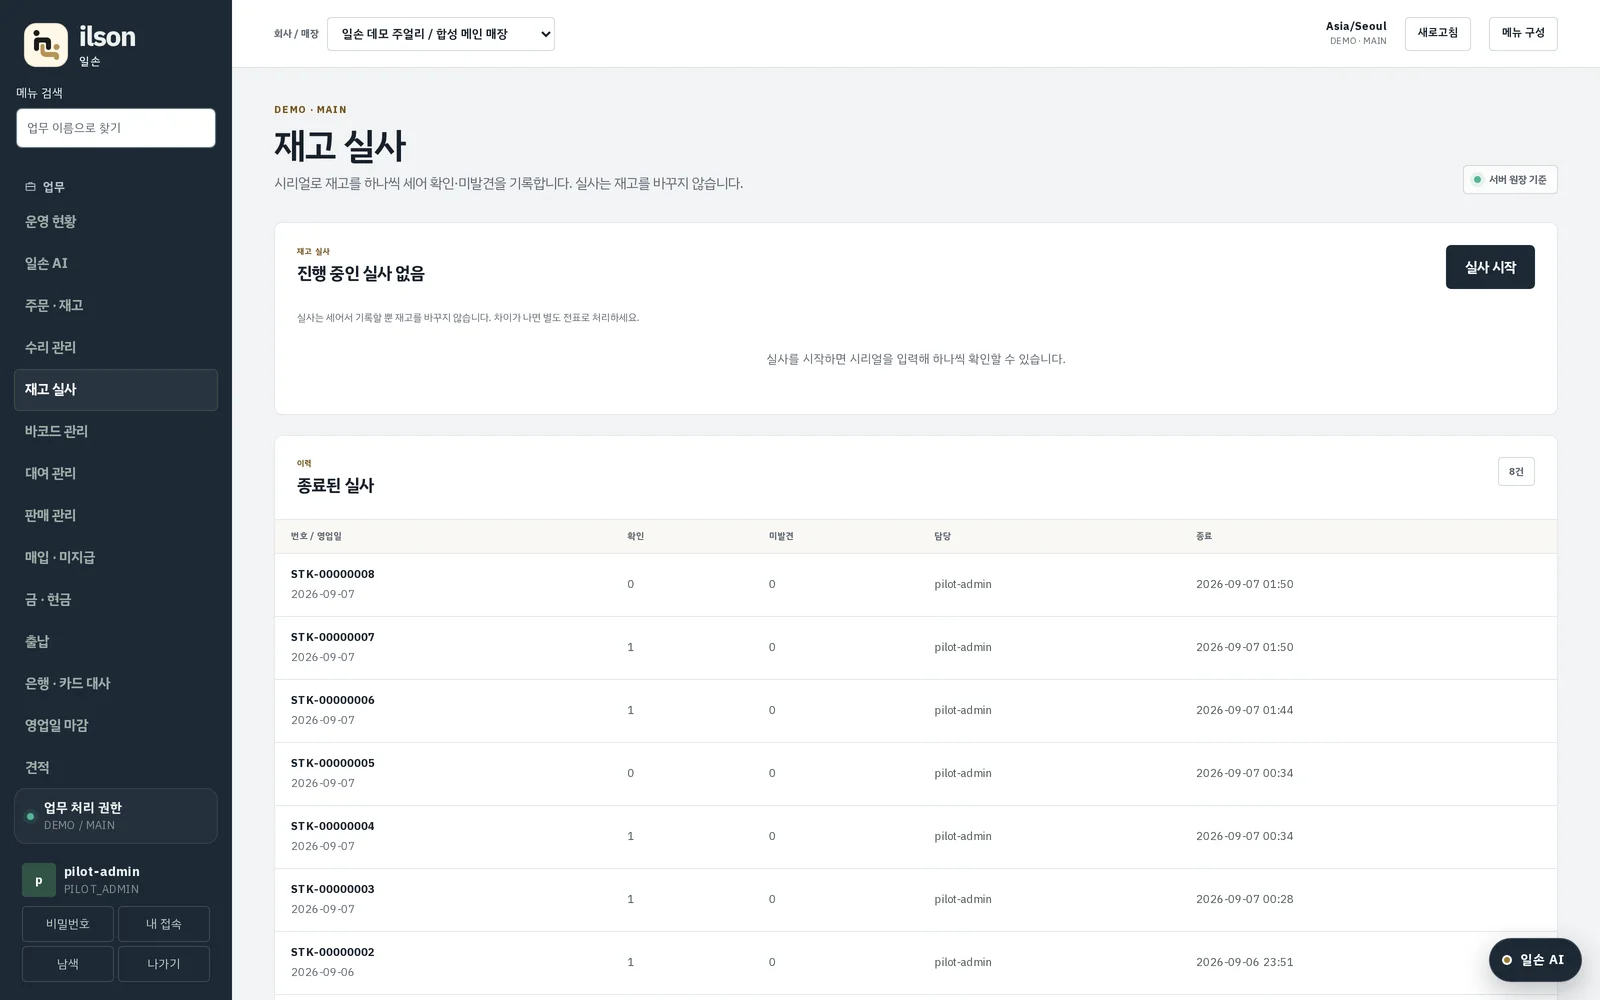Open count record STK-00000008
The height and width of the screenshot is (1000, 1600).
coord(916,585)
